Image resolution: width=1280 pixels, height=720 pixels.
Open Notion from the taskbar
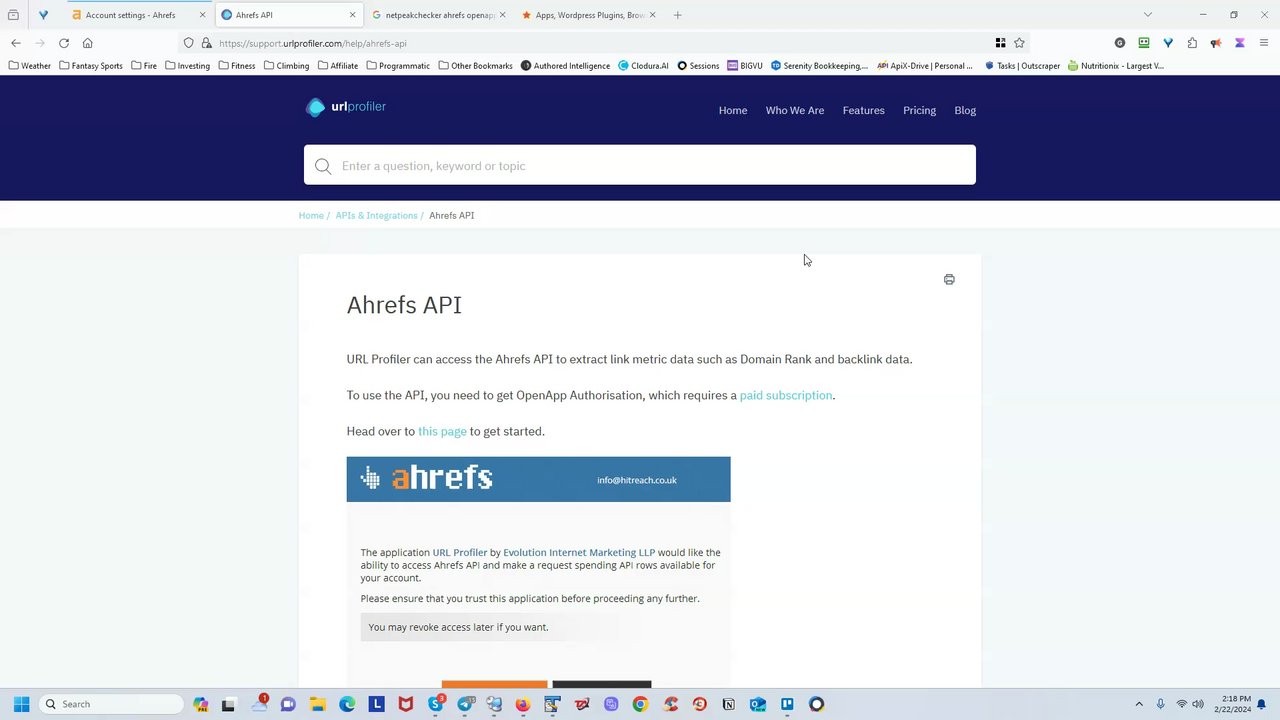[728, 704]
